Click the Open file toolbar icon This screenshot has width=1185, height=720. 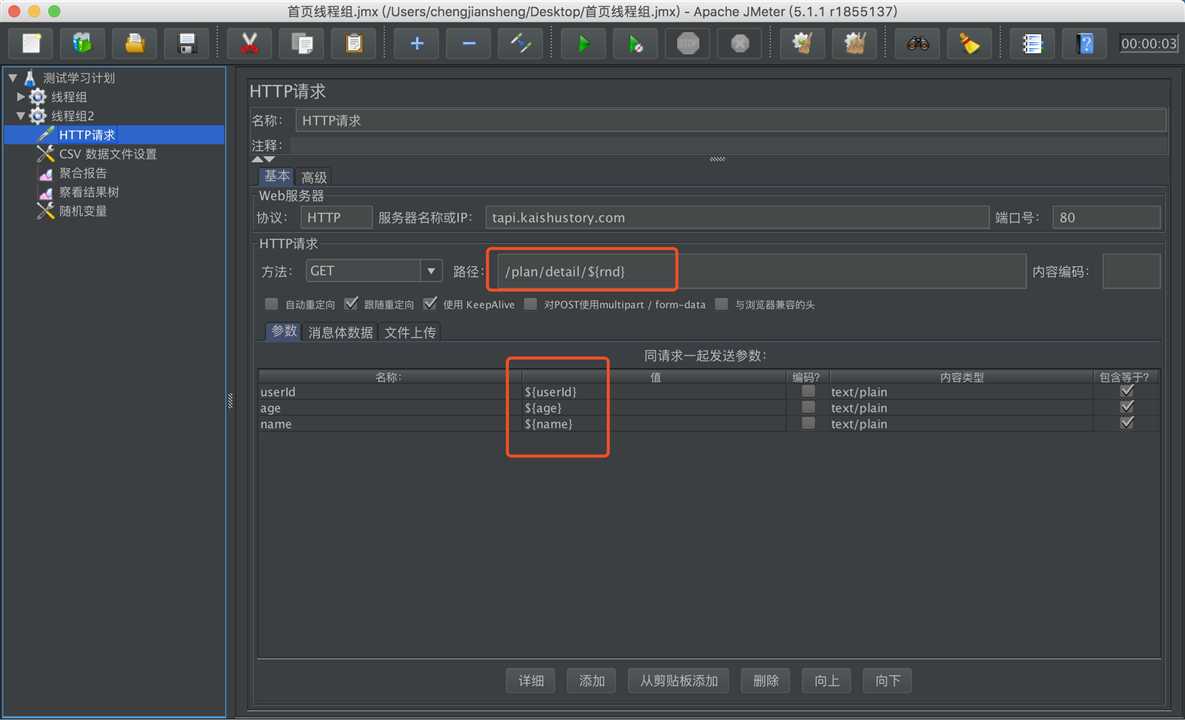[x=135, y=43]
